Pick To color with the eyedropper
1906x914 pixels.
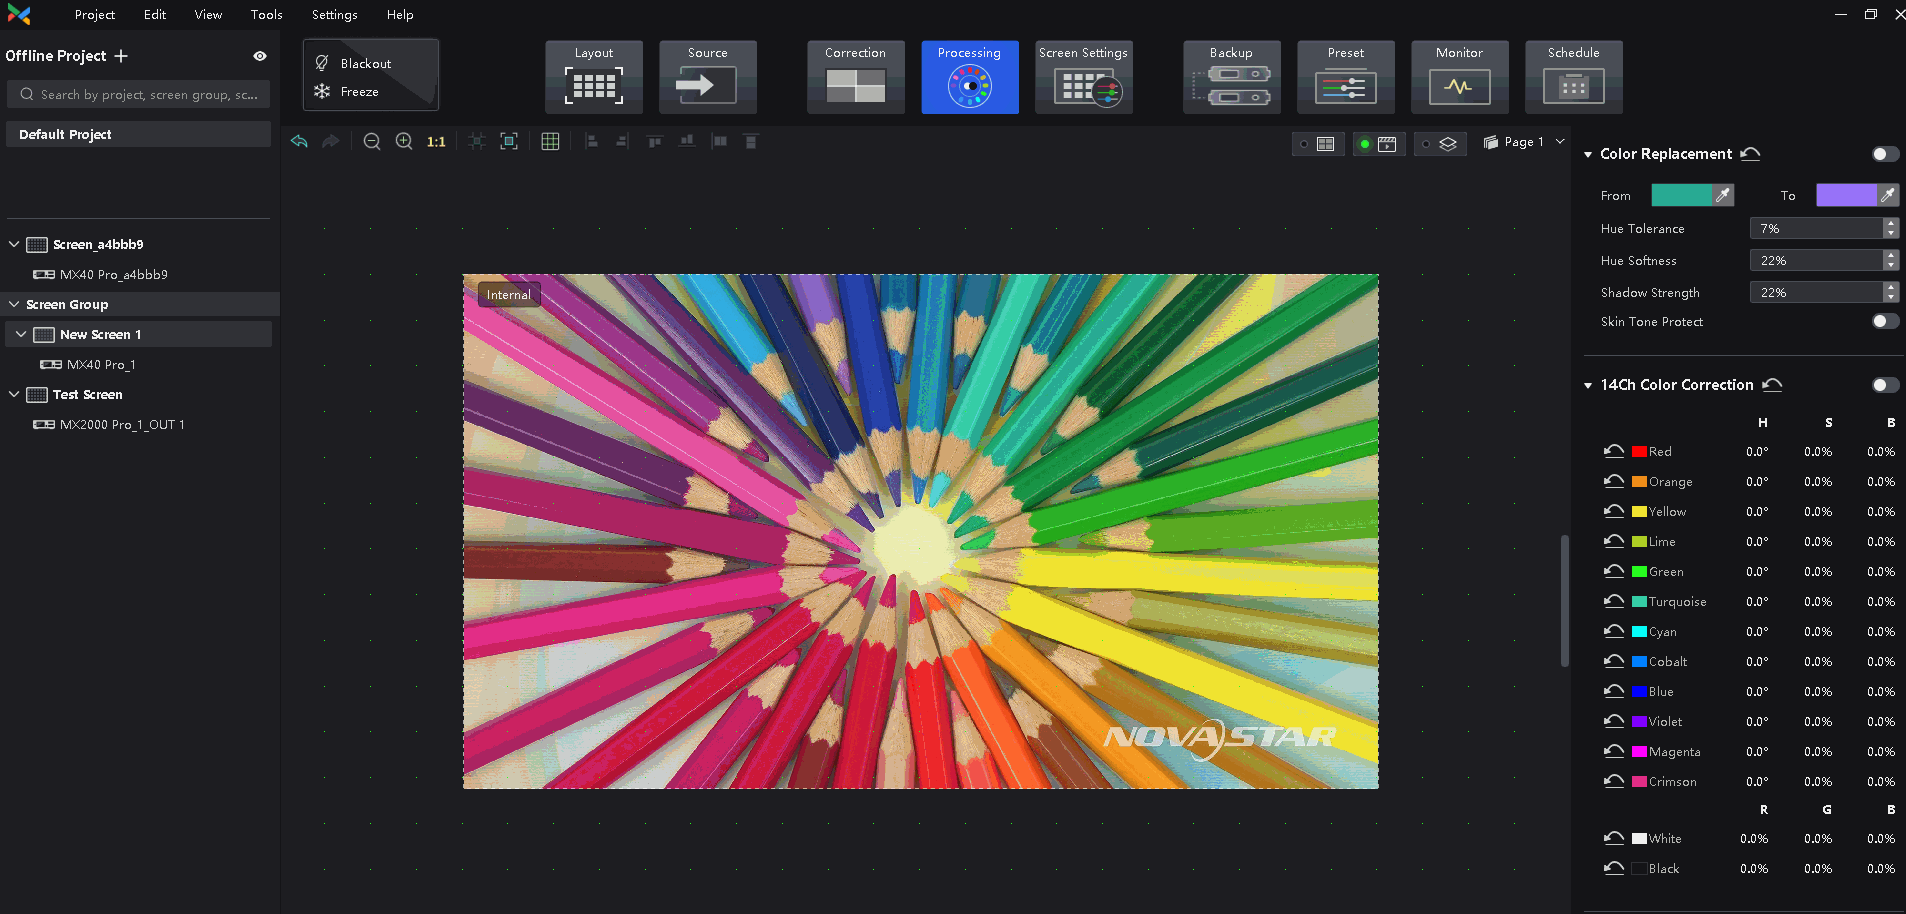pyautogui.click(x=1888, y=195)
